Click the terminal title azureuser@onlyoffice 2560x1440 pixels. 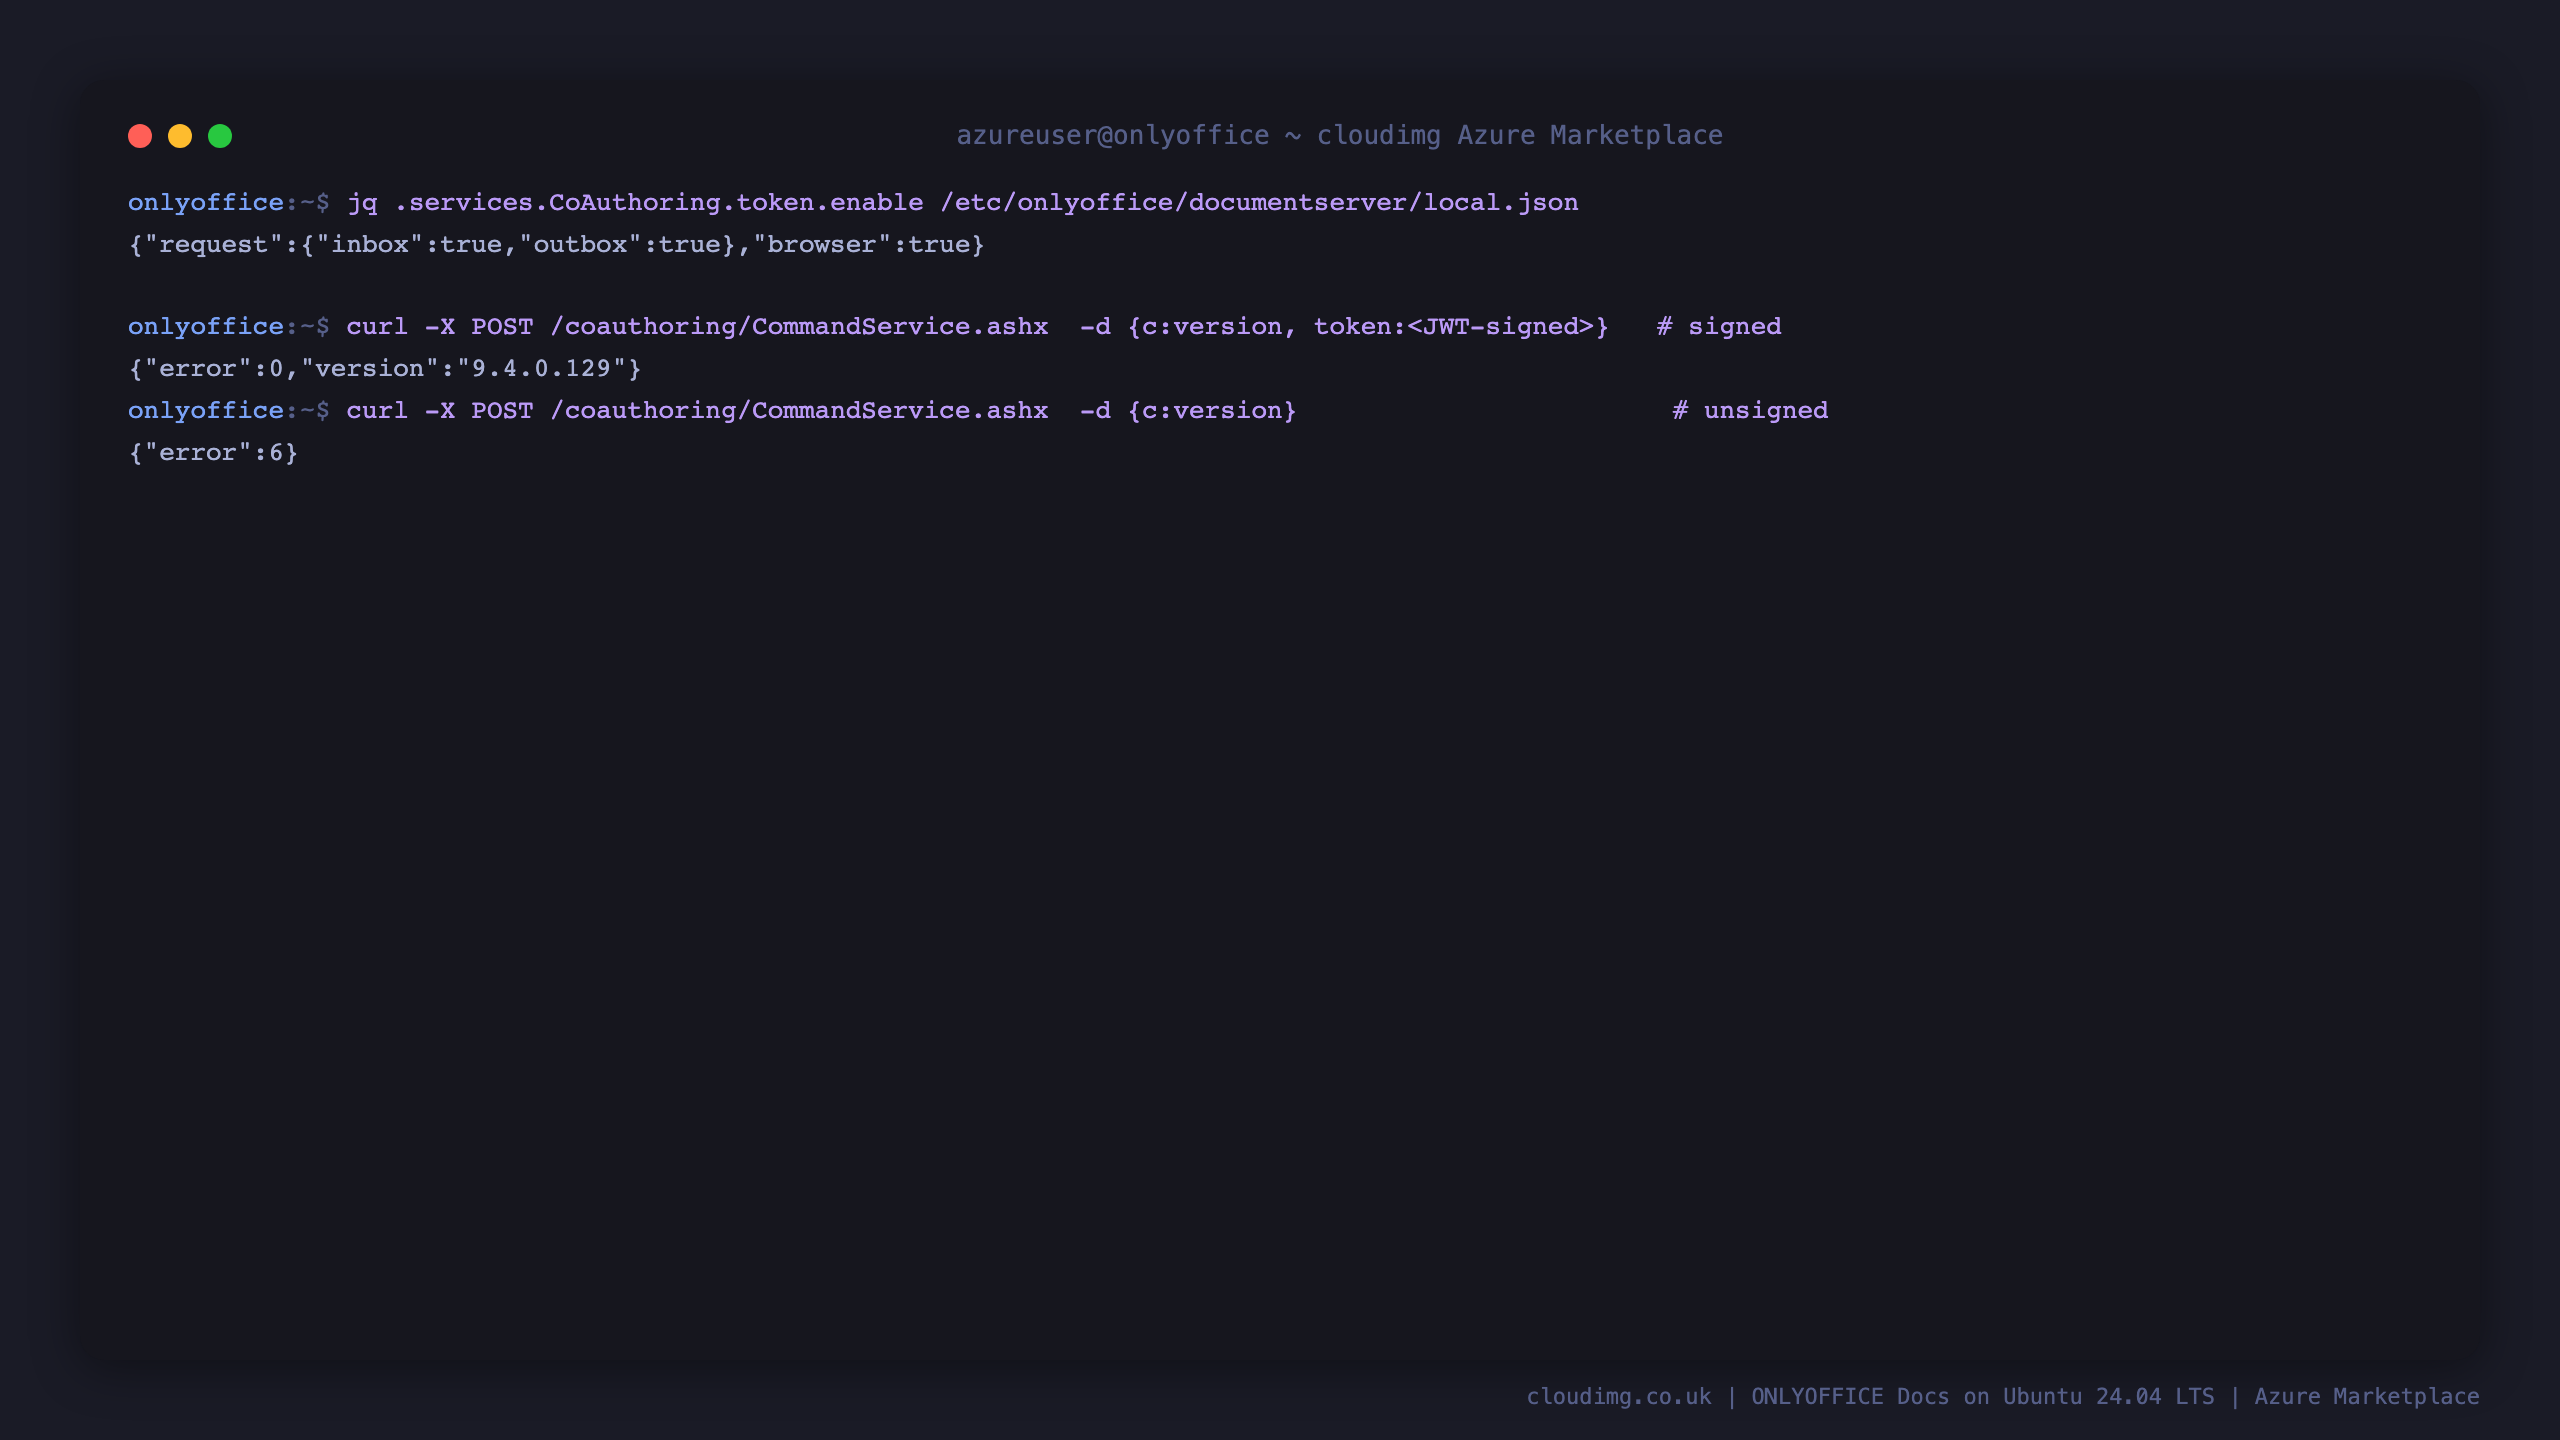tap(1339, 135)
